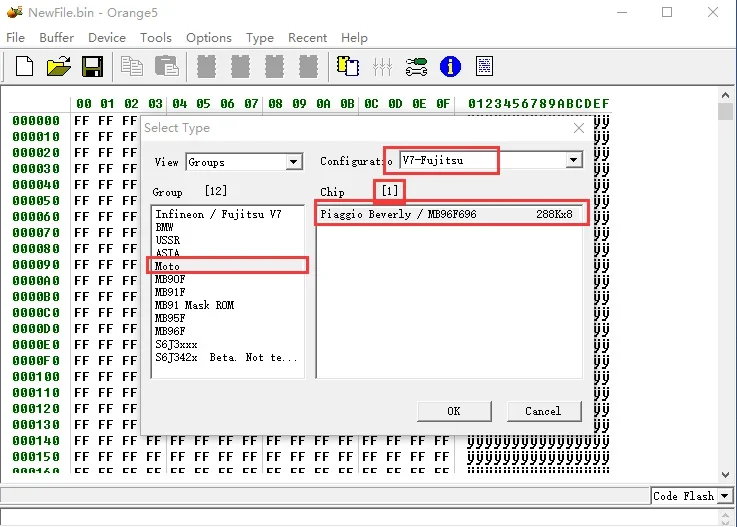
Task: Select the S6J342x Beta group
Action: [227, 357]
